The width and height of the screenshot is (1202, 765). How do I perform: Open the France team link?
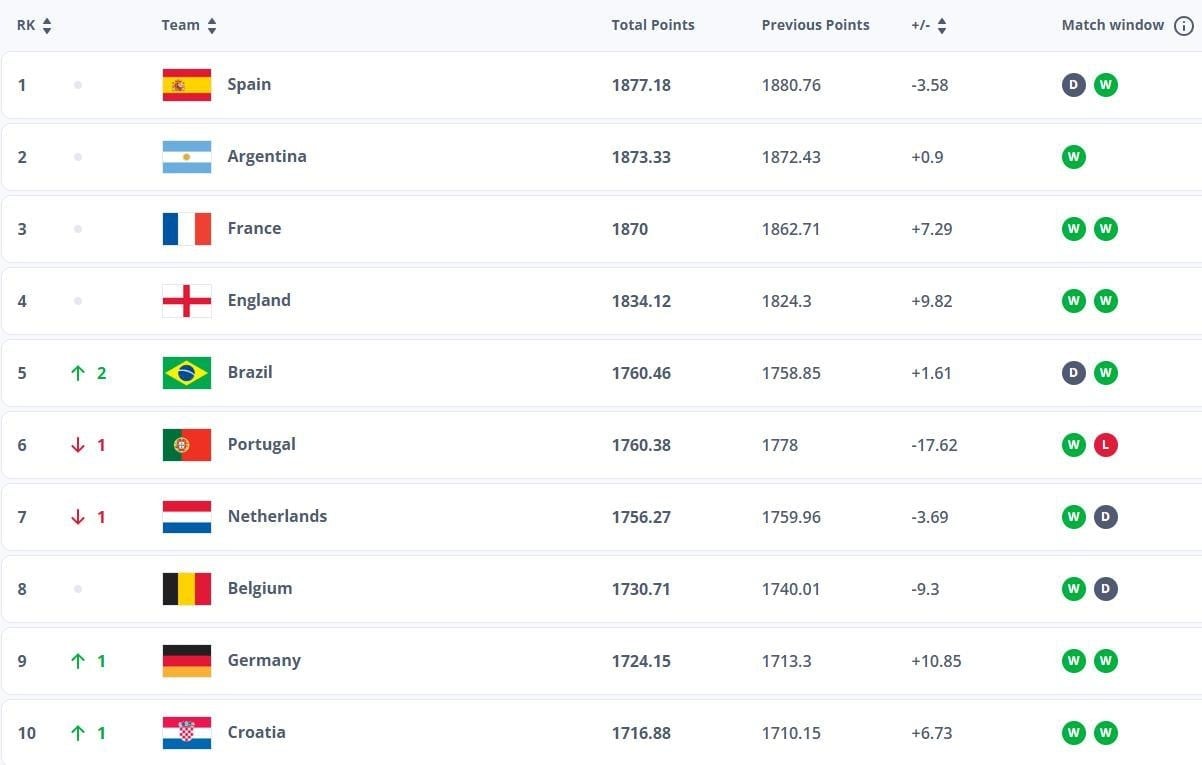[x=254, y=229]
